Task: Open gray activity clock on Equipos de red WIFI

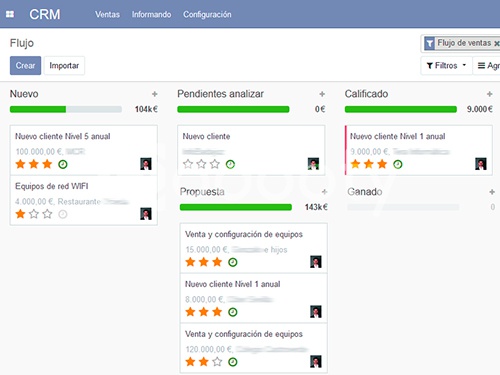Action: 63,214
